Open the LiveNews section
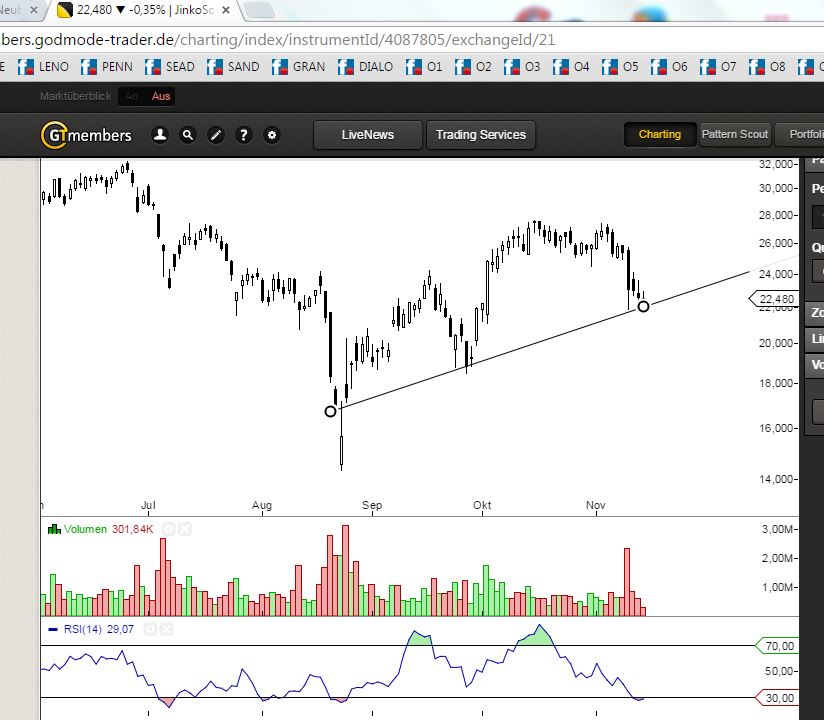 click(x=367, y=135)
